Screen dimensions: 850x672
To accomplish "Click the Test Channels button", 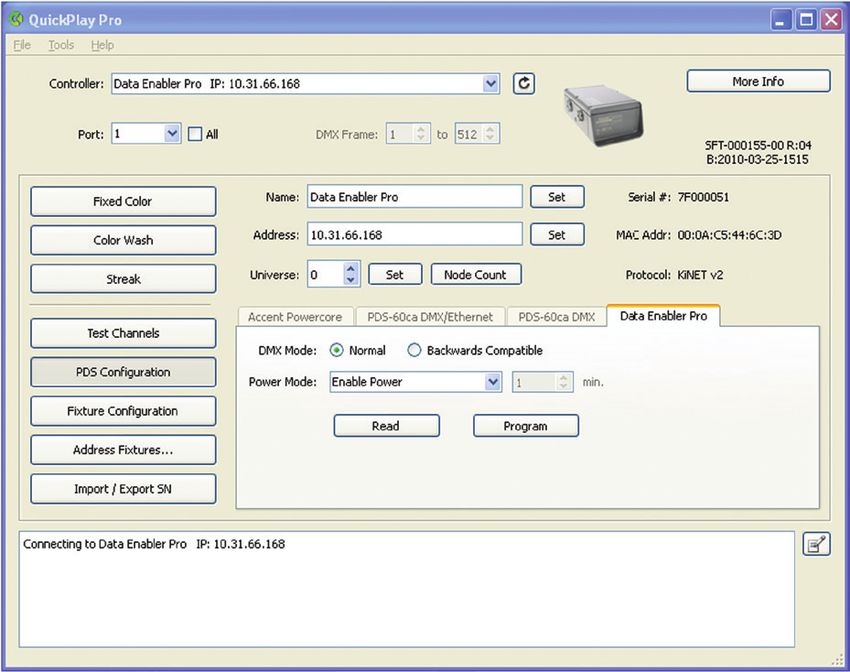I will click(x=123, y=333).
